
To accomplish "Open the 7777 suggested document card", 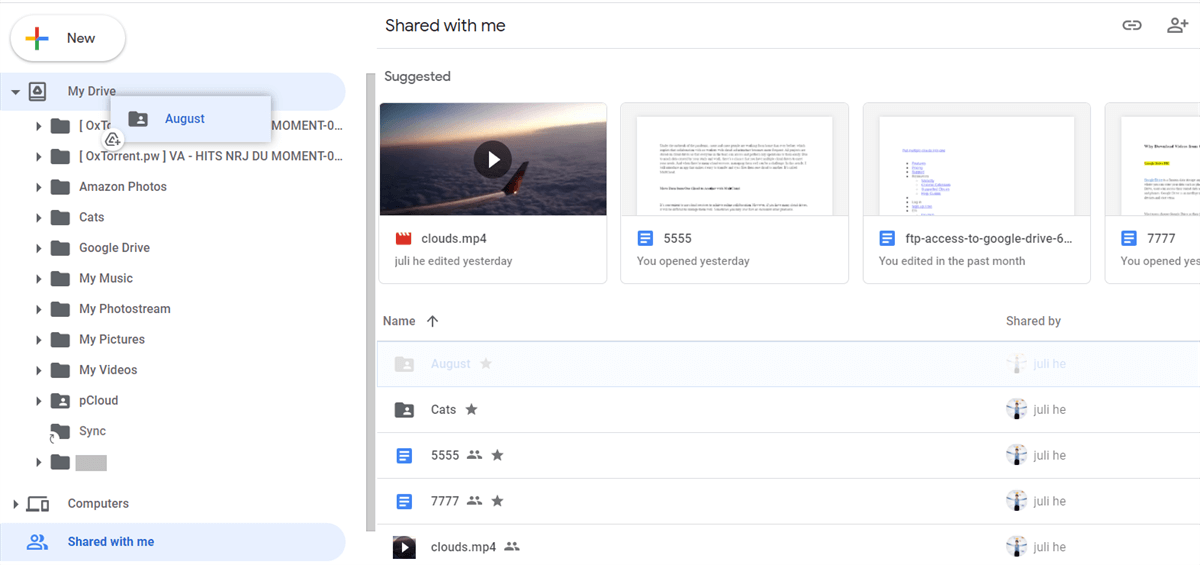I will point(1152,193).
